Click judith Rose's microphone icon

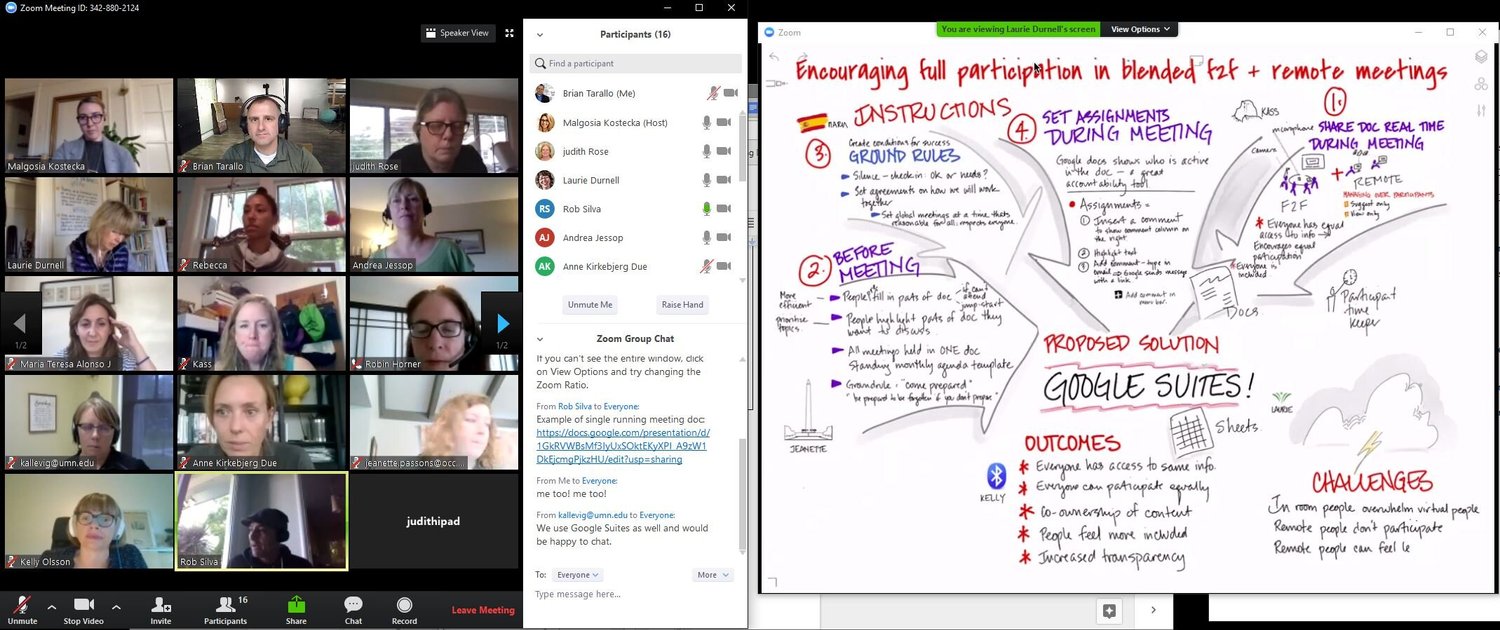click(707, 151)
